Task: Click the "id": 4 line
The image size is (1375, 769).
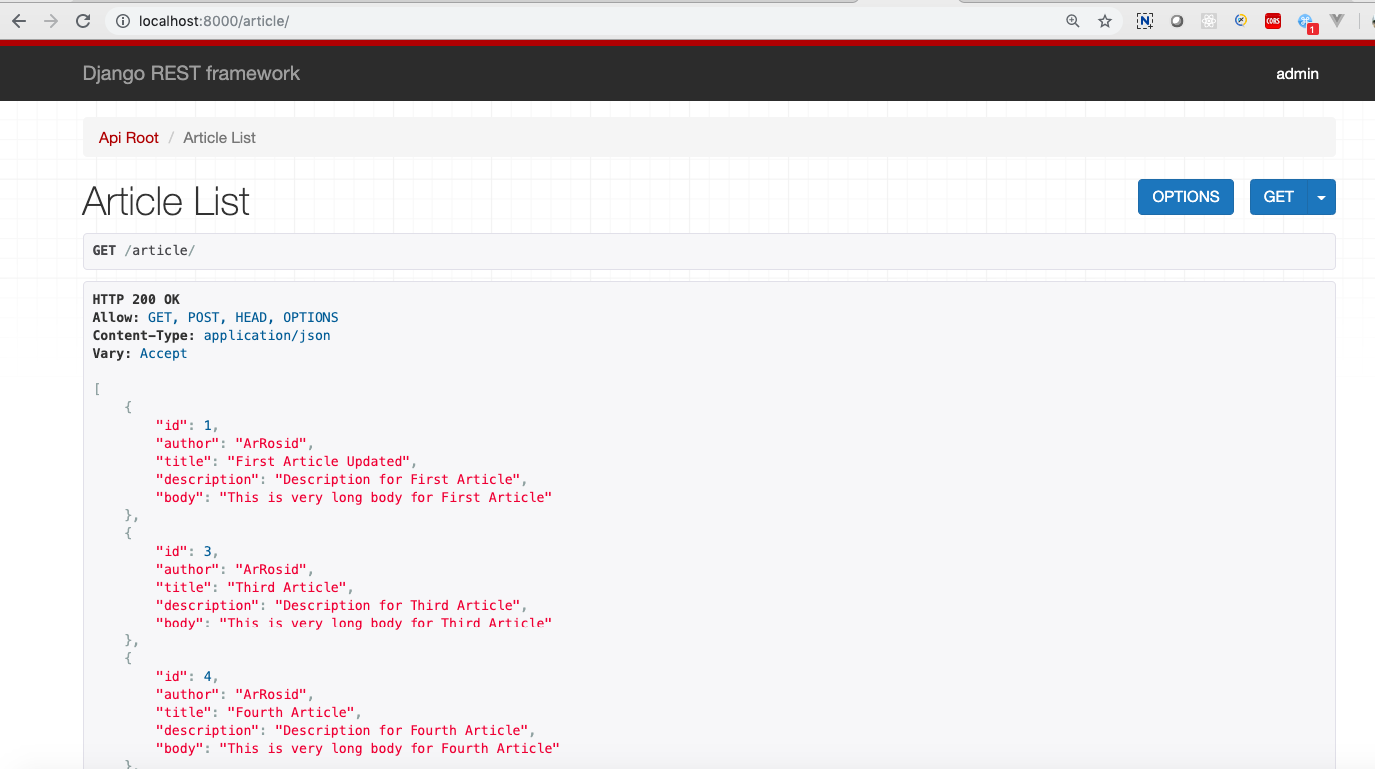Action: pyautogui.click(x=187, y=676)
